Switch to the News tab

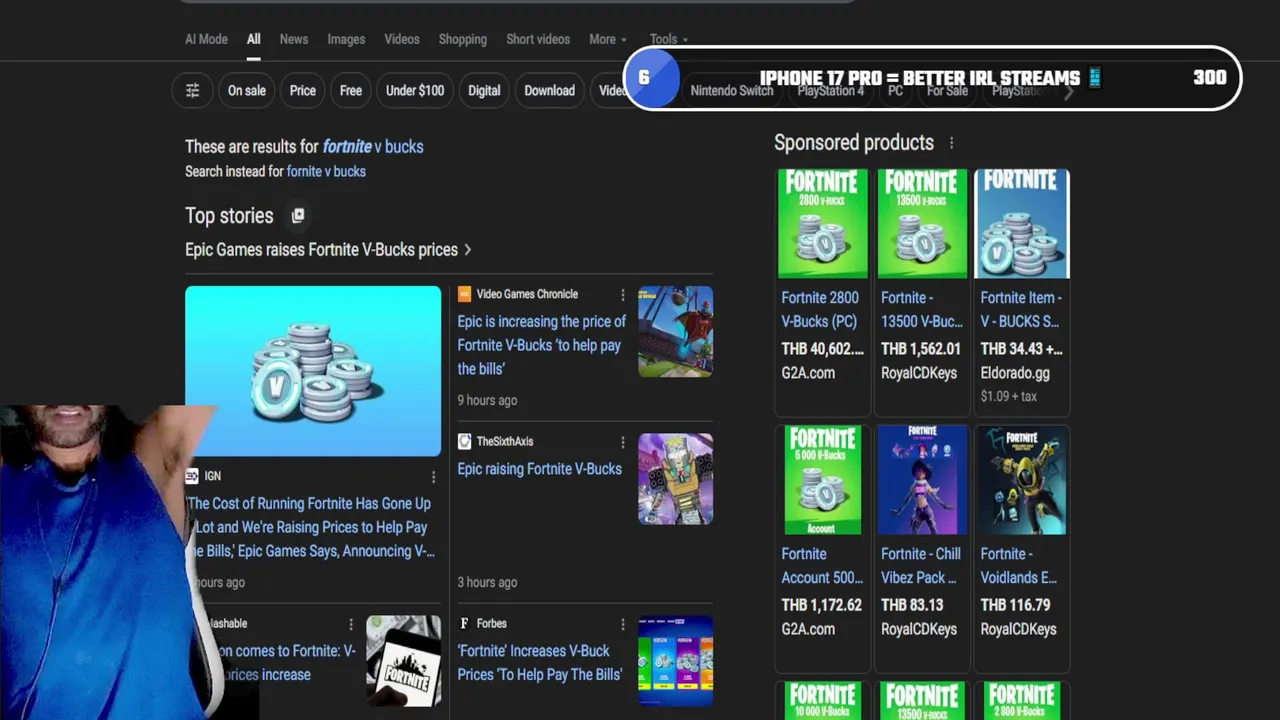(294, 39)
